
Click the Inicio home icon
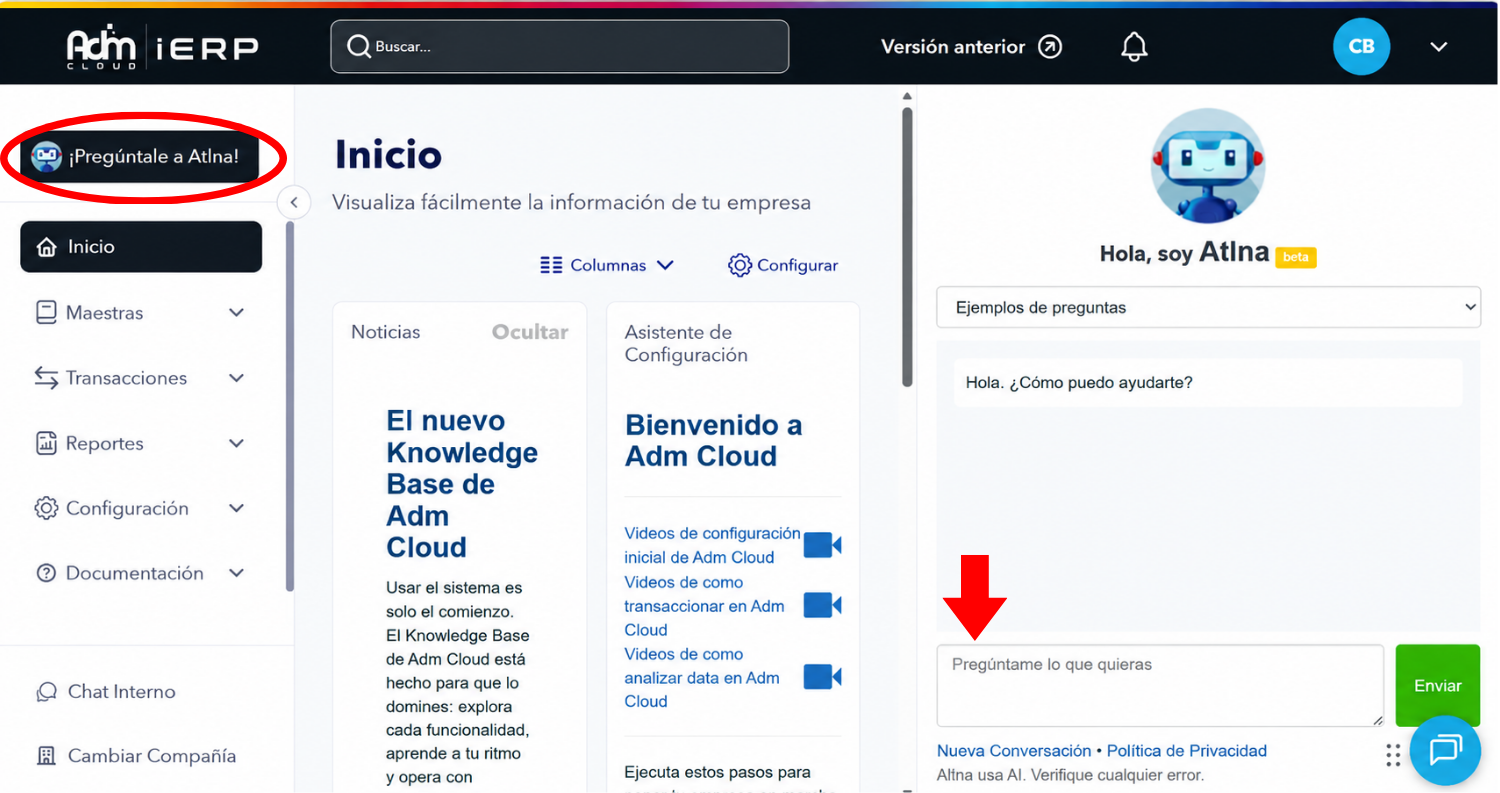(x=46, y=247)
